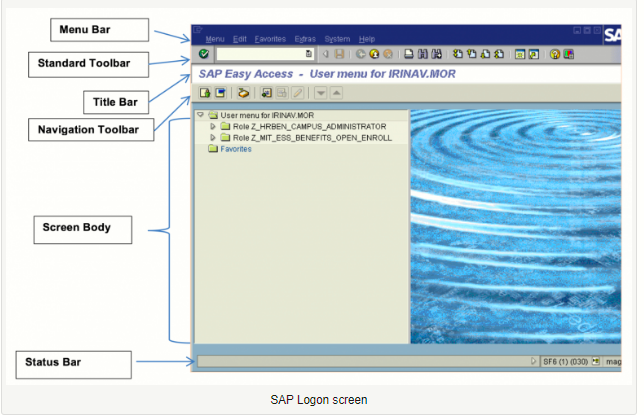Image resolution: width=644 pixels, height=415 pixels.
Task: Click the Print icon
Action: 409,54
